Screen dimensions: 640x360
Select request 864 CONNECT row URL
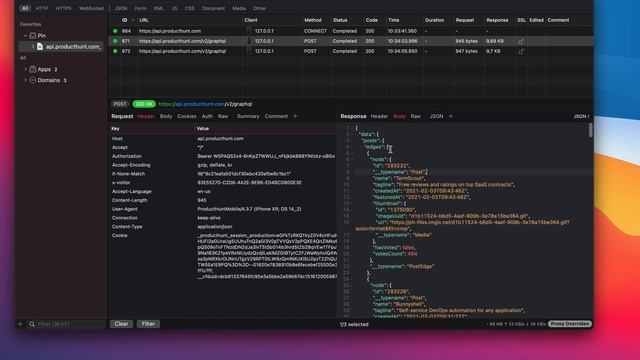coord(170,31)
